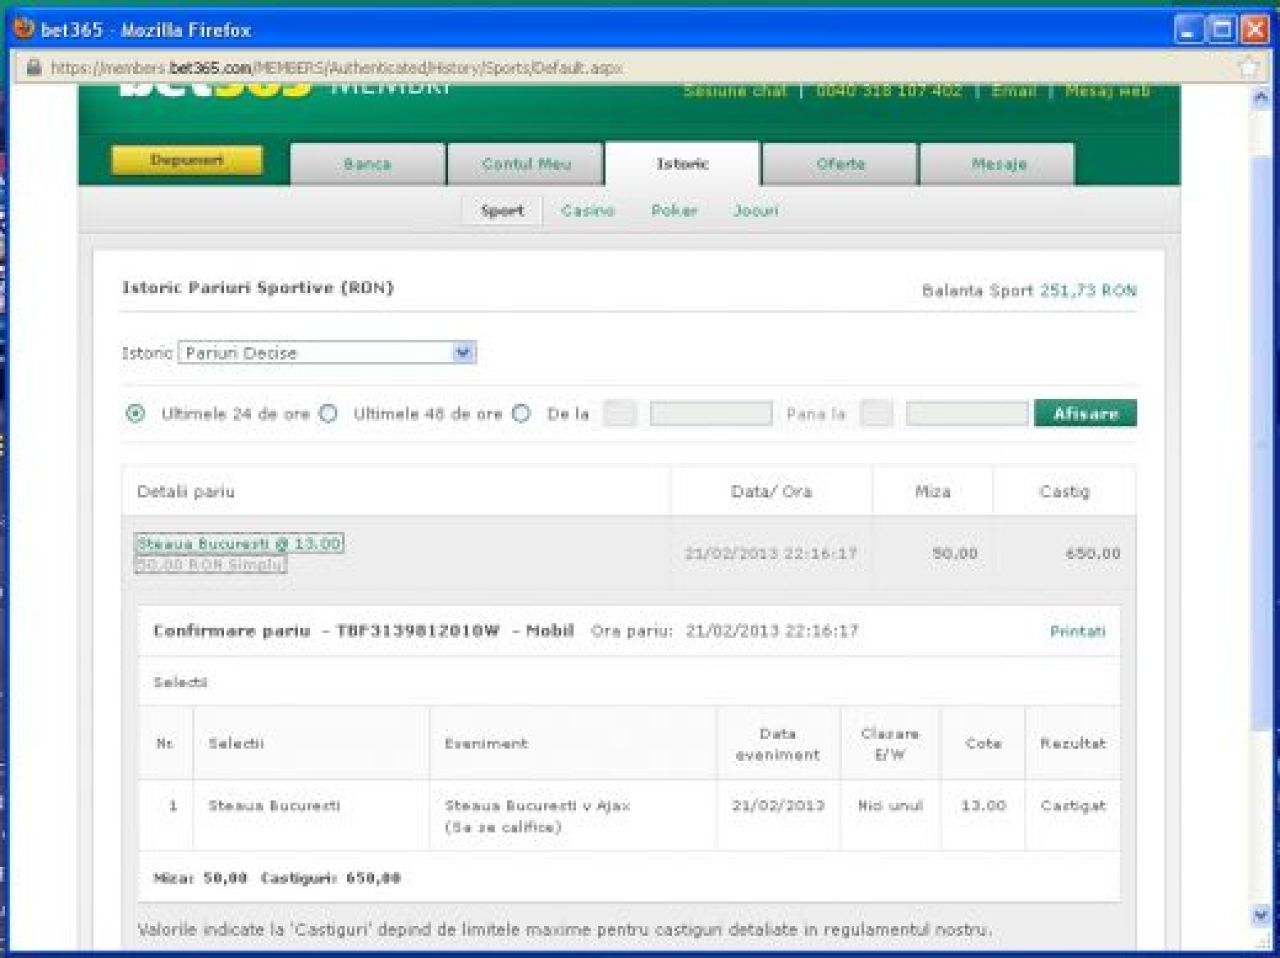Select the Sport history sub-tab
The width and height of the screenshot is (1280, 958).
tap(502, 211)
